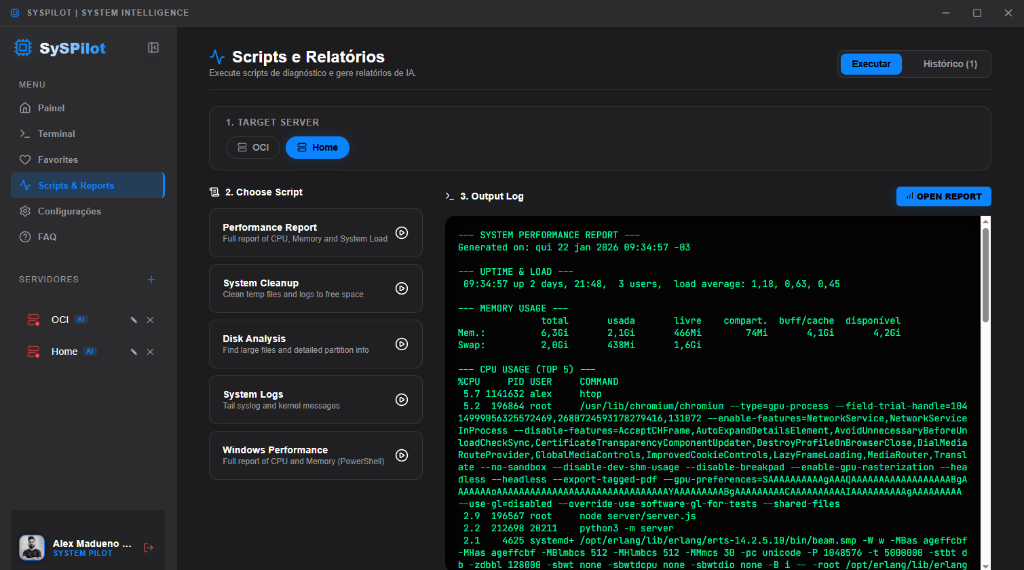Edit the OCI server with the pencil icon

pos(134,320)
